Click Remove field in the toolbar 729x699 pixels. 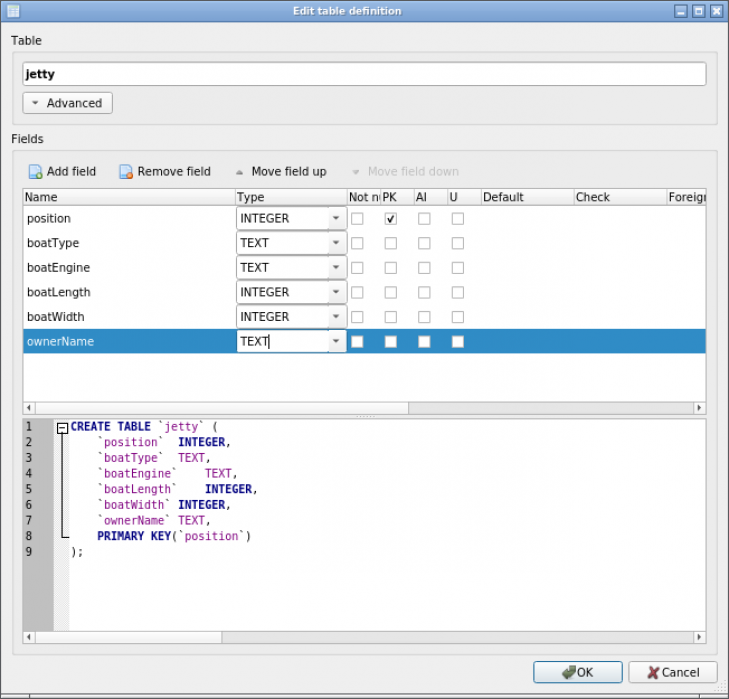point(165,172)
